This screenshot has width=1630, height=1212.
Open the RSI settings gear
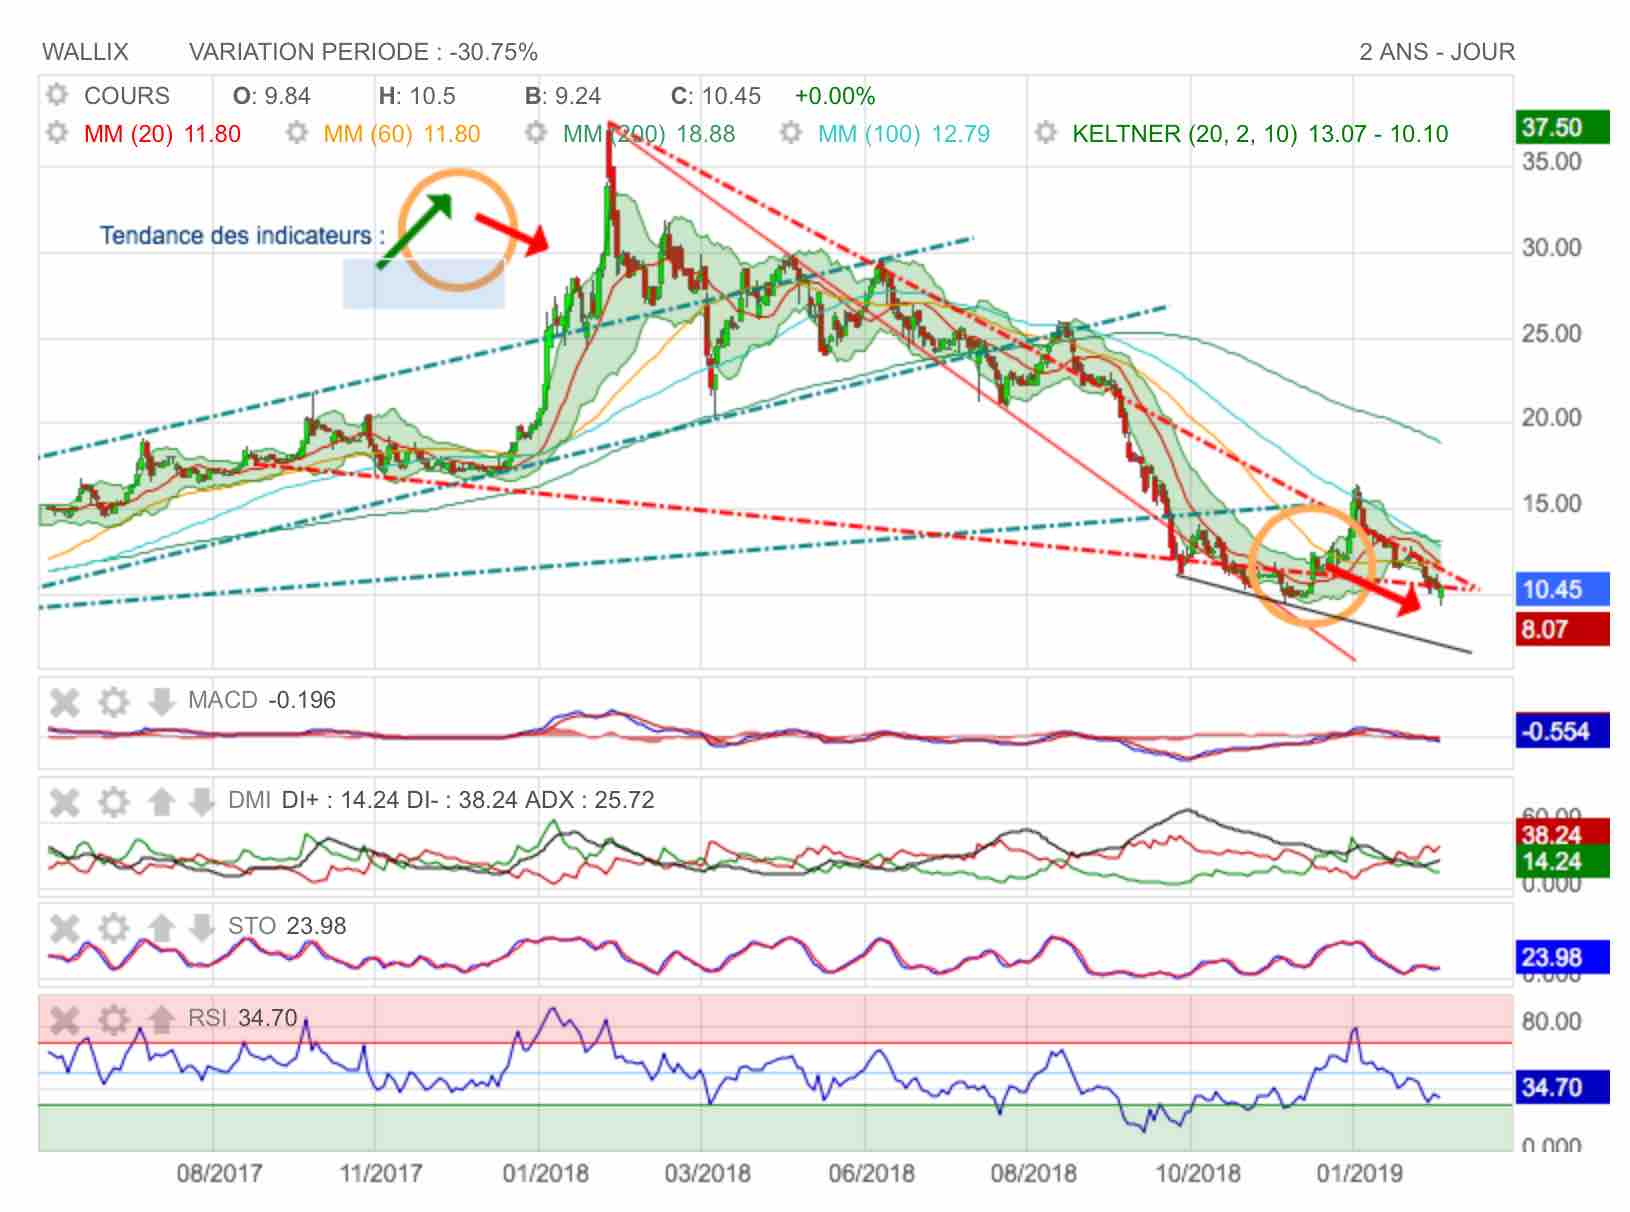click(114, 1020)
